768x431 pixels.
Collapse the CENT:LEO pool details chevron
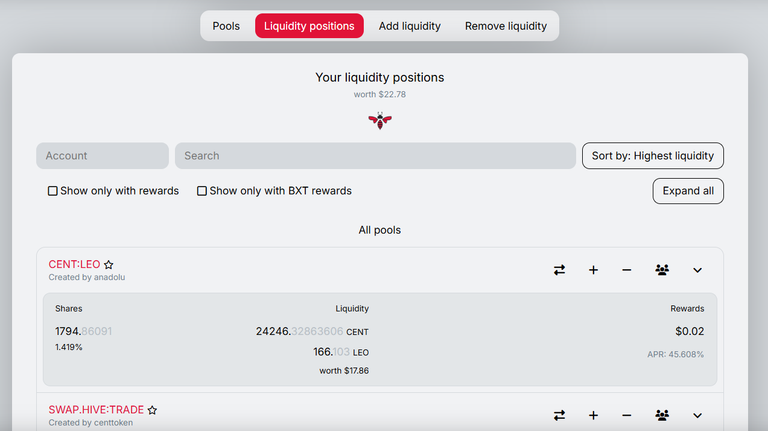click(697, 270)
